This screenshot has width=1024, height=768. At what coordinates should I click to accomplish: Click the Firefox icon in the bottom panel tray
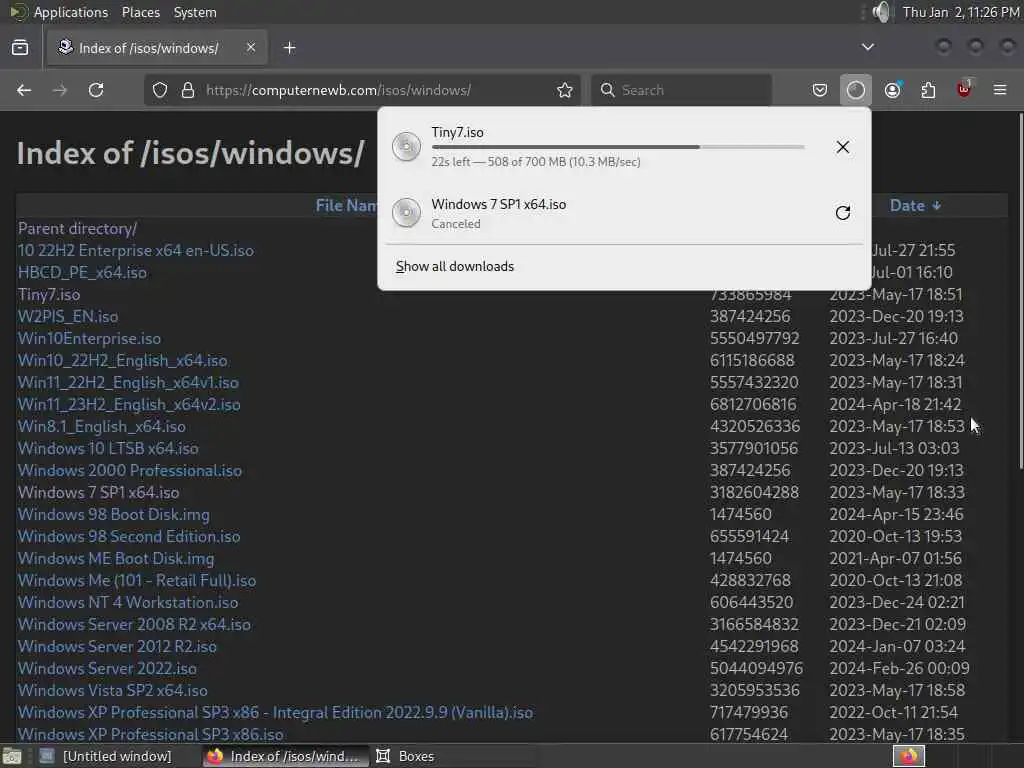[908, 756]
